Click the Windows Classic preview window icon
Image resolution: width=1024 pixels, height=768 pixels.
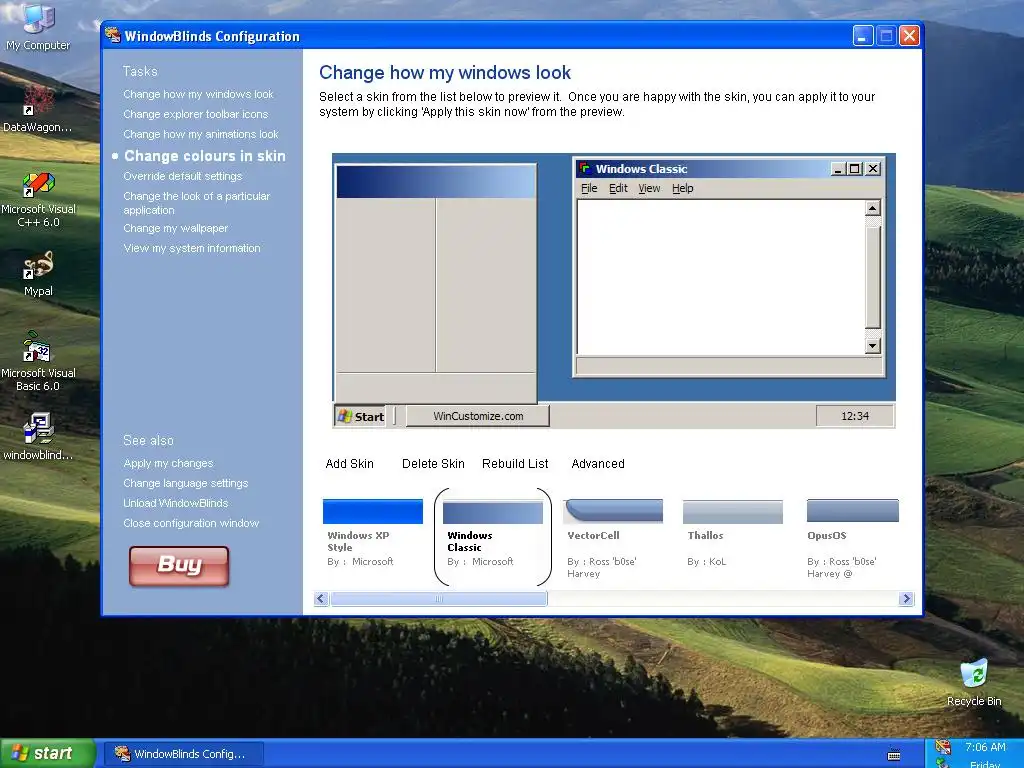tap(585, 168)
